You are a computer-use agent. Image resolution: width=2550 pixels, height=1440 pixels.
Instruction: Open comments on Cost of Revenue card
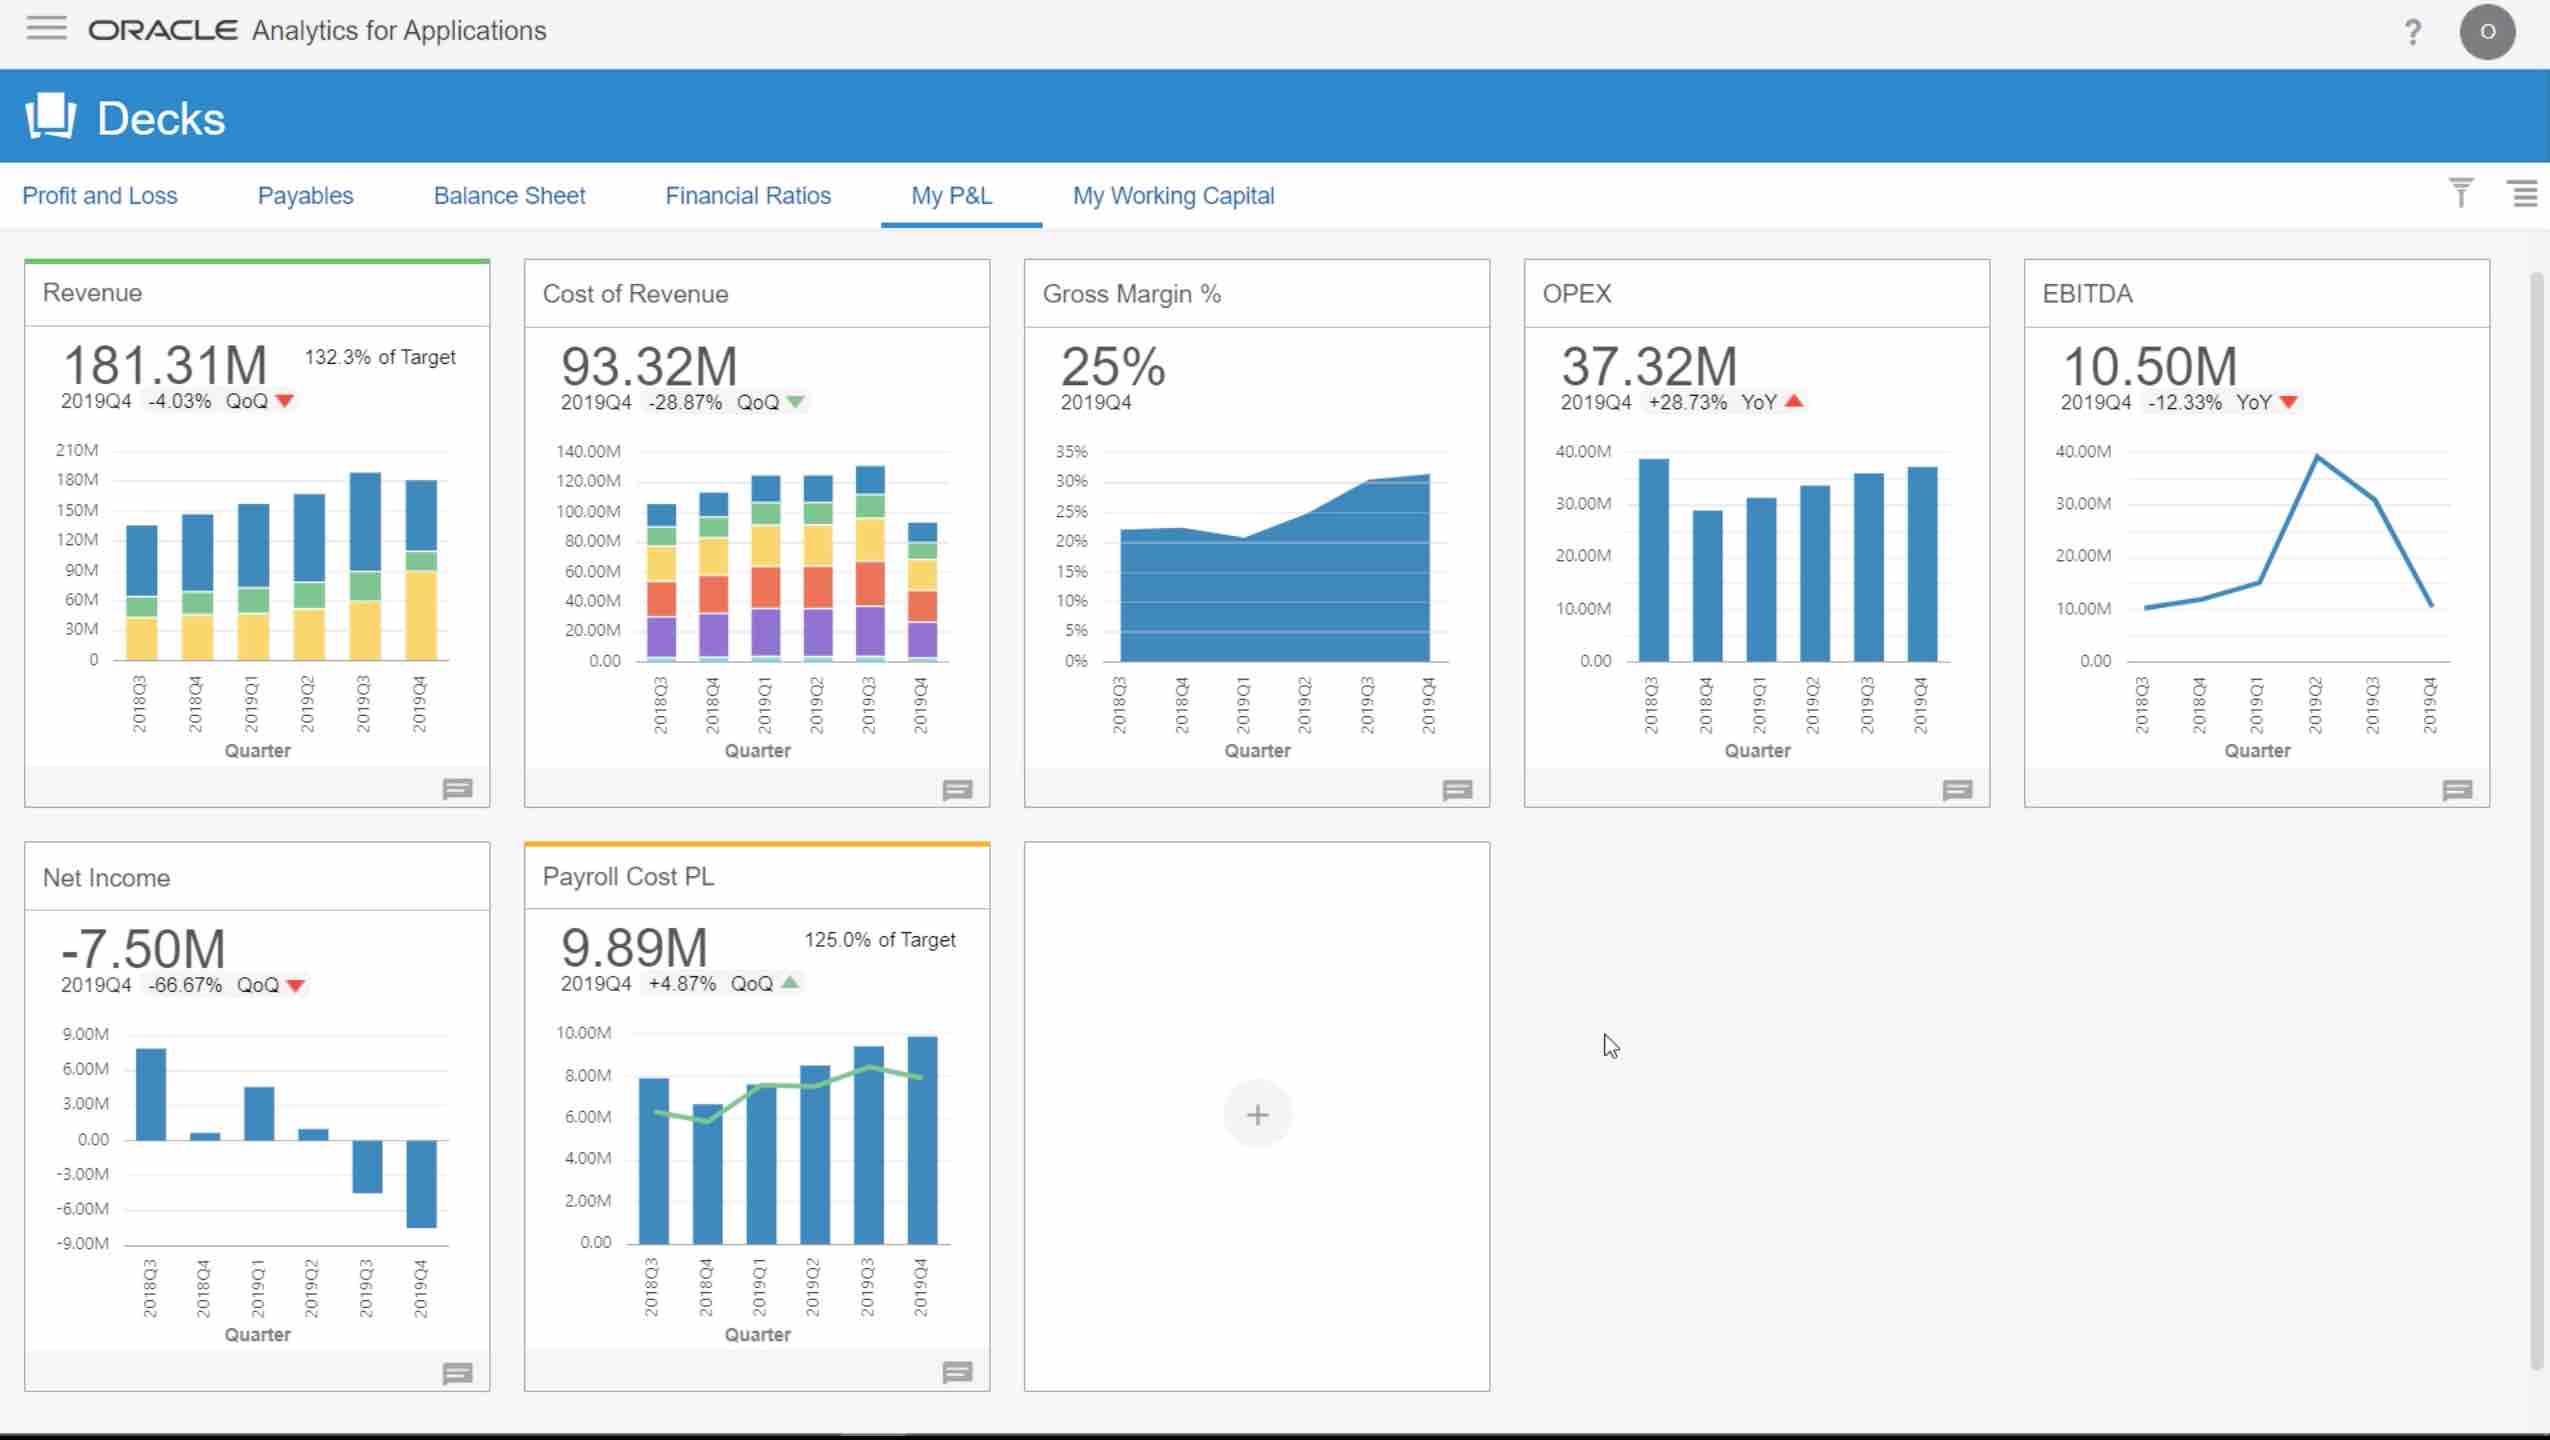tap(957, 790)
